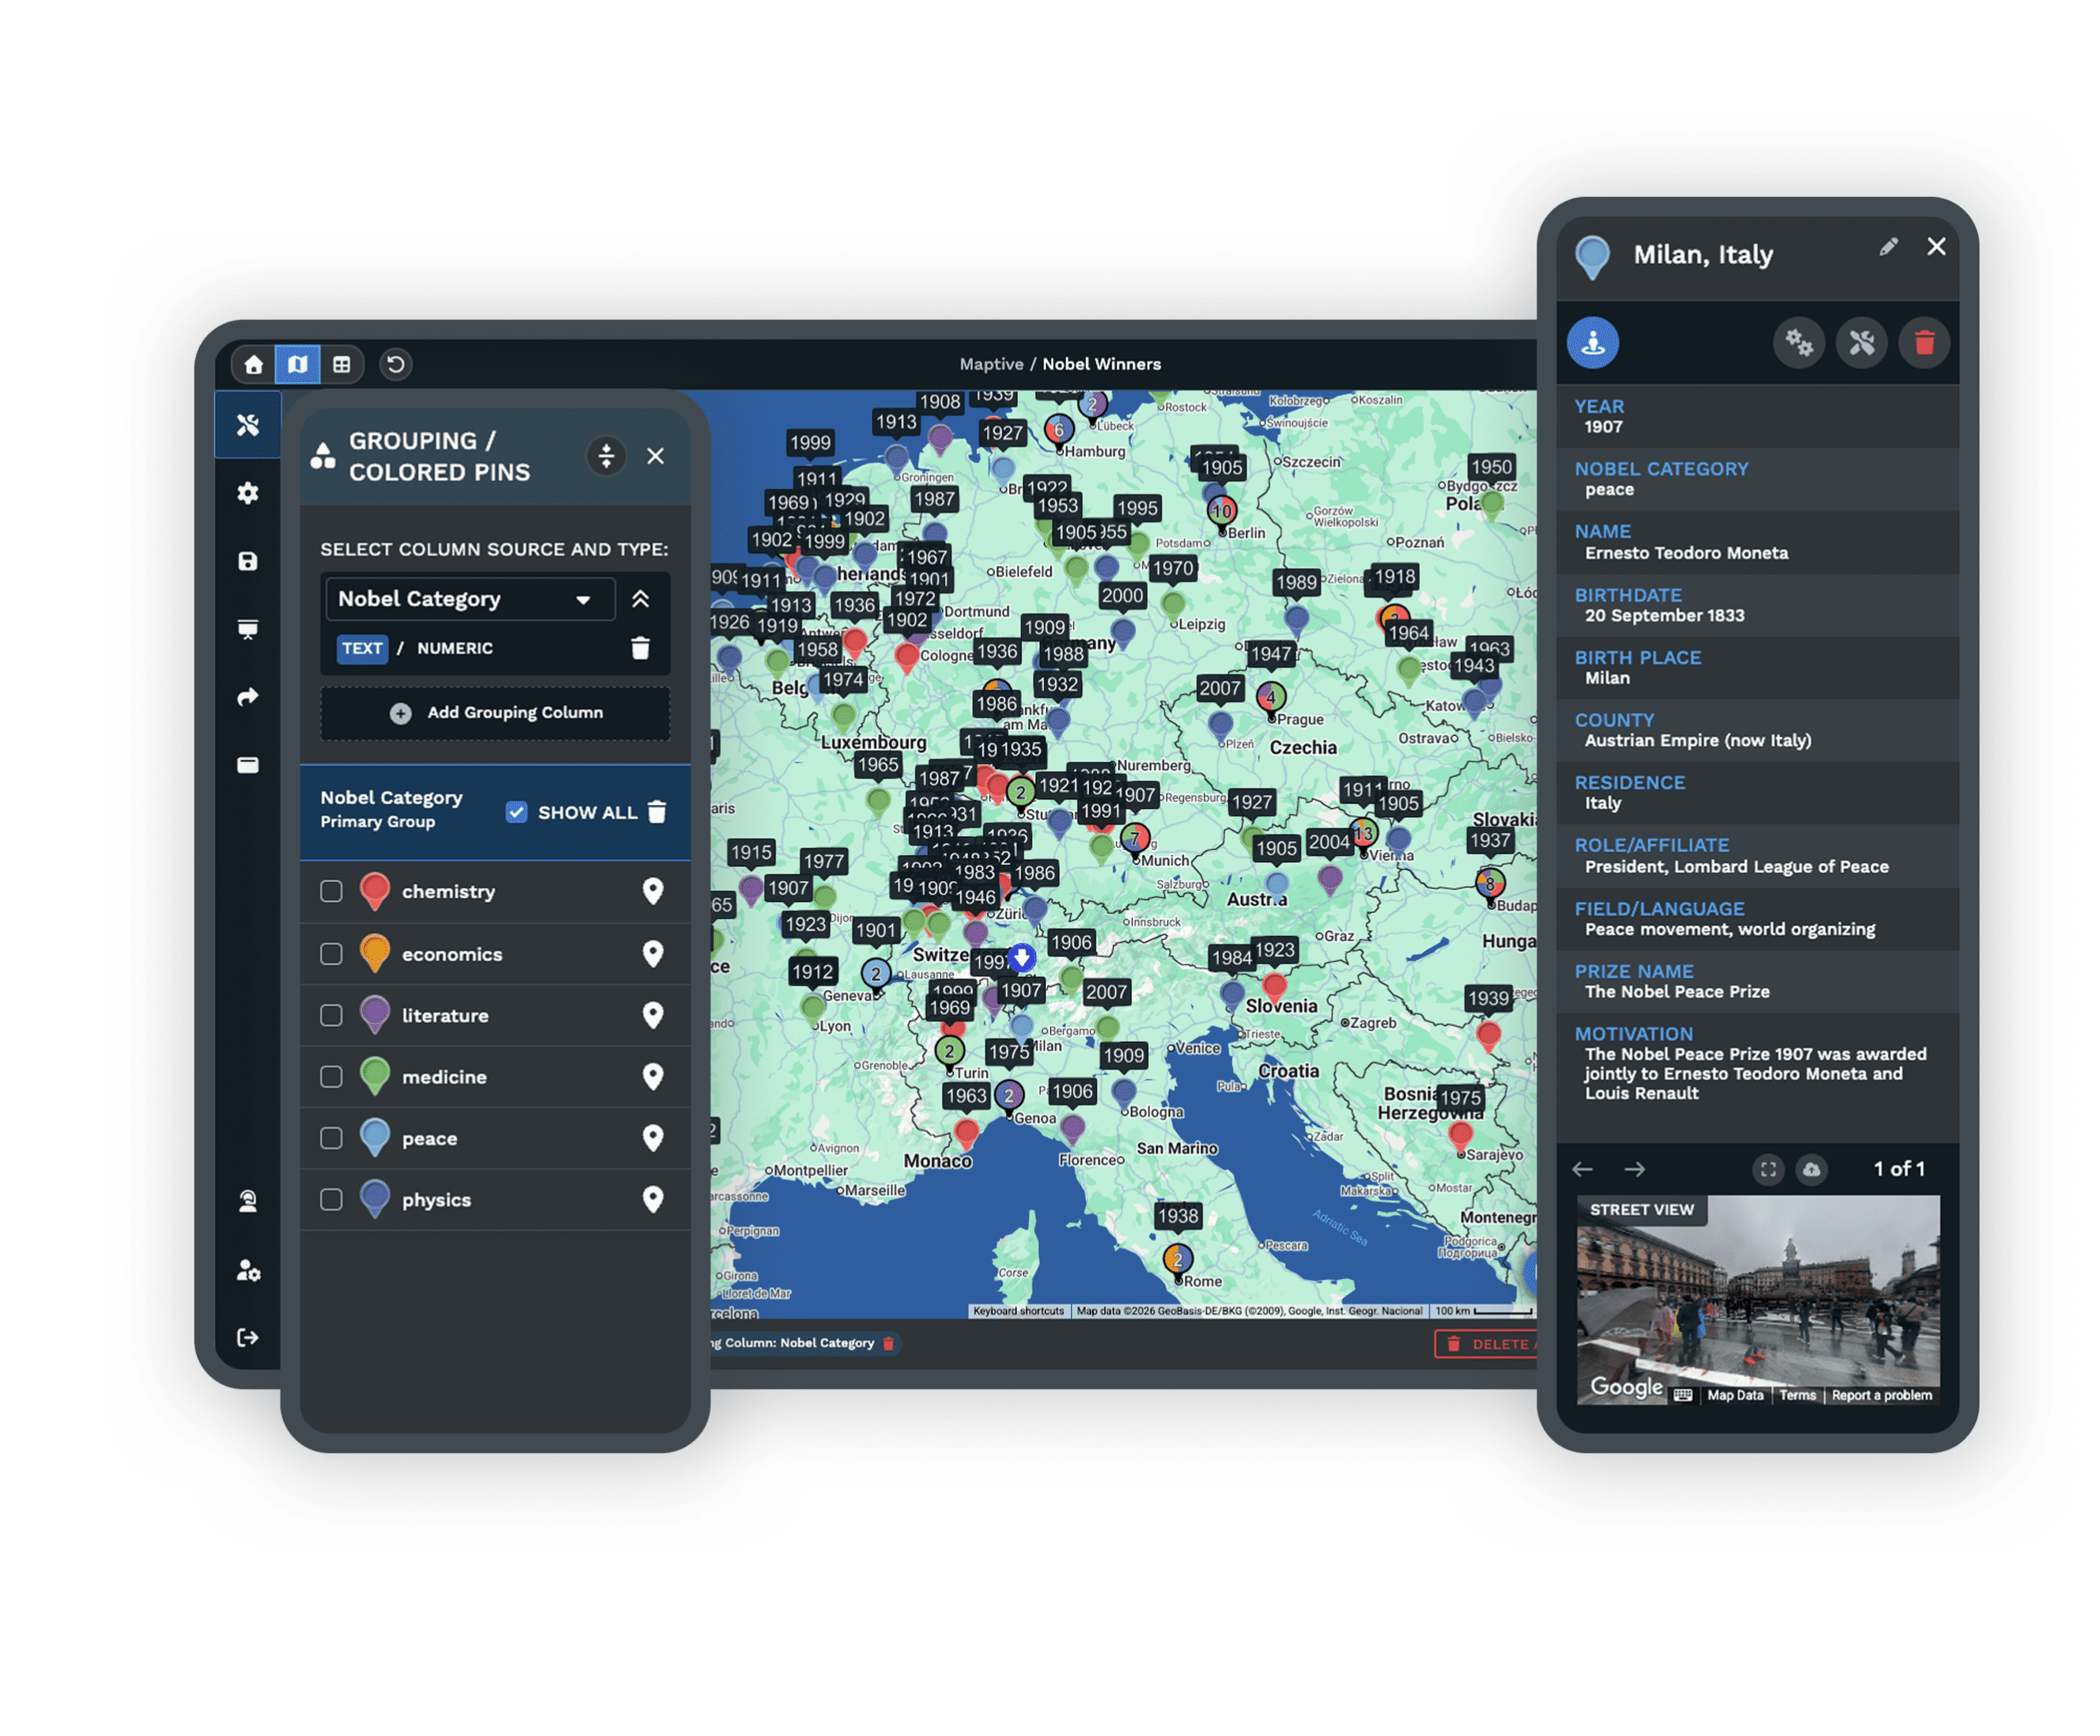
Task: Click the 1938 marker near Rome
Action: 1177,1216
